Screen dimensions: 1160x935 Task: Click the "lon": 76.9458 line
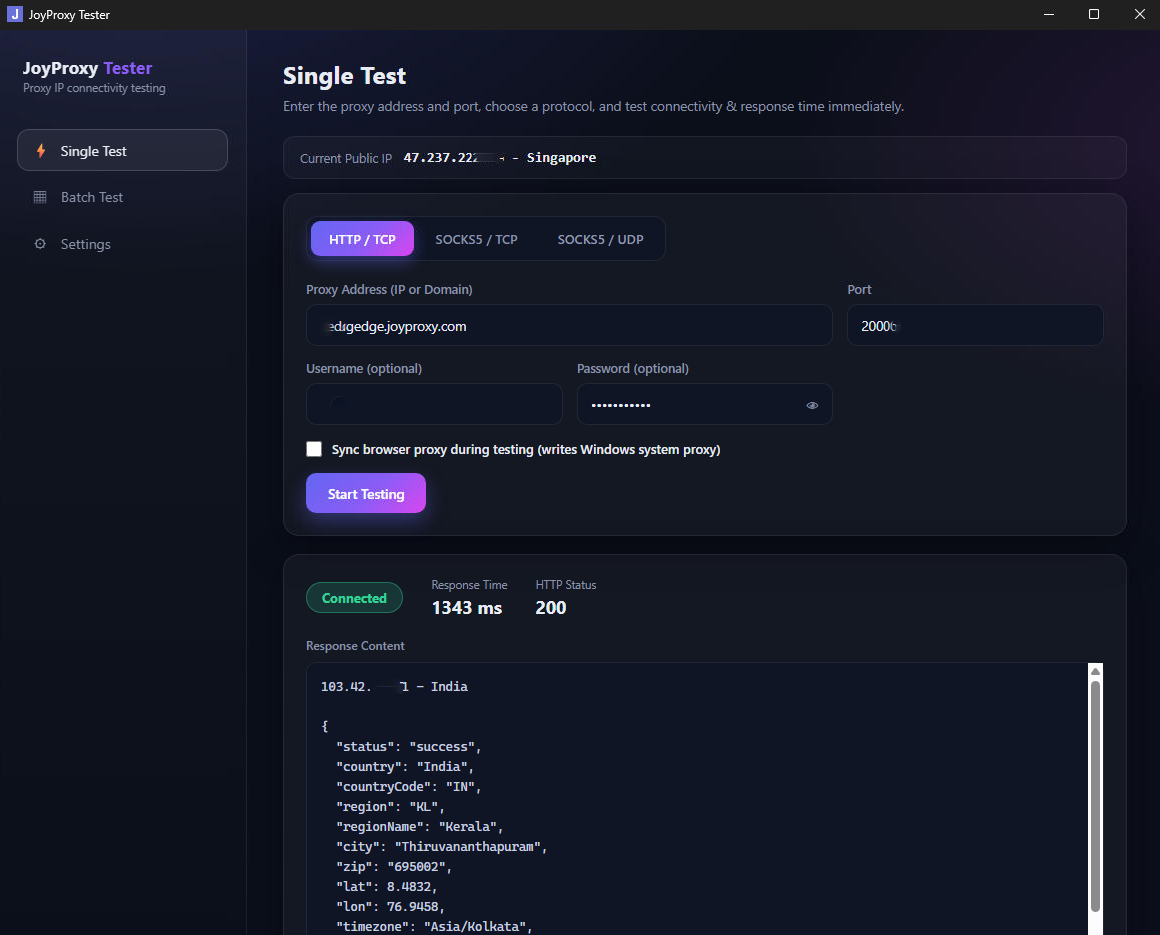tap(390, 906)
